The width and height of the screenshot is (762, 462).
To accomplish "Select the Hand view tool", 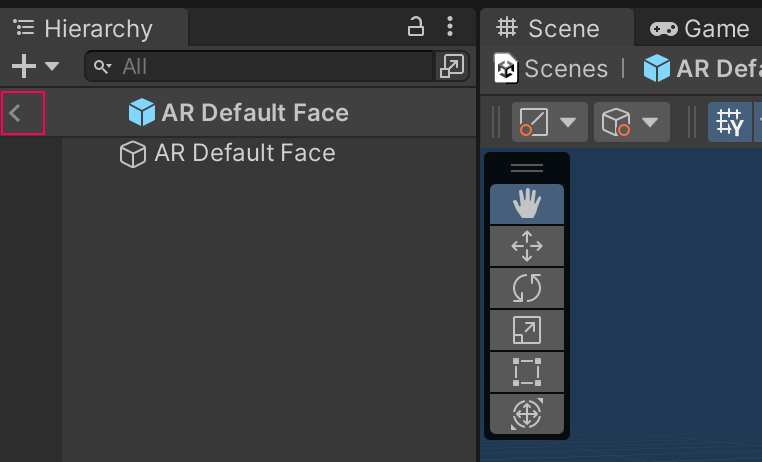I will tap(527, 204).
